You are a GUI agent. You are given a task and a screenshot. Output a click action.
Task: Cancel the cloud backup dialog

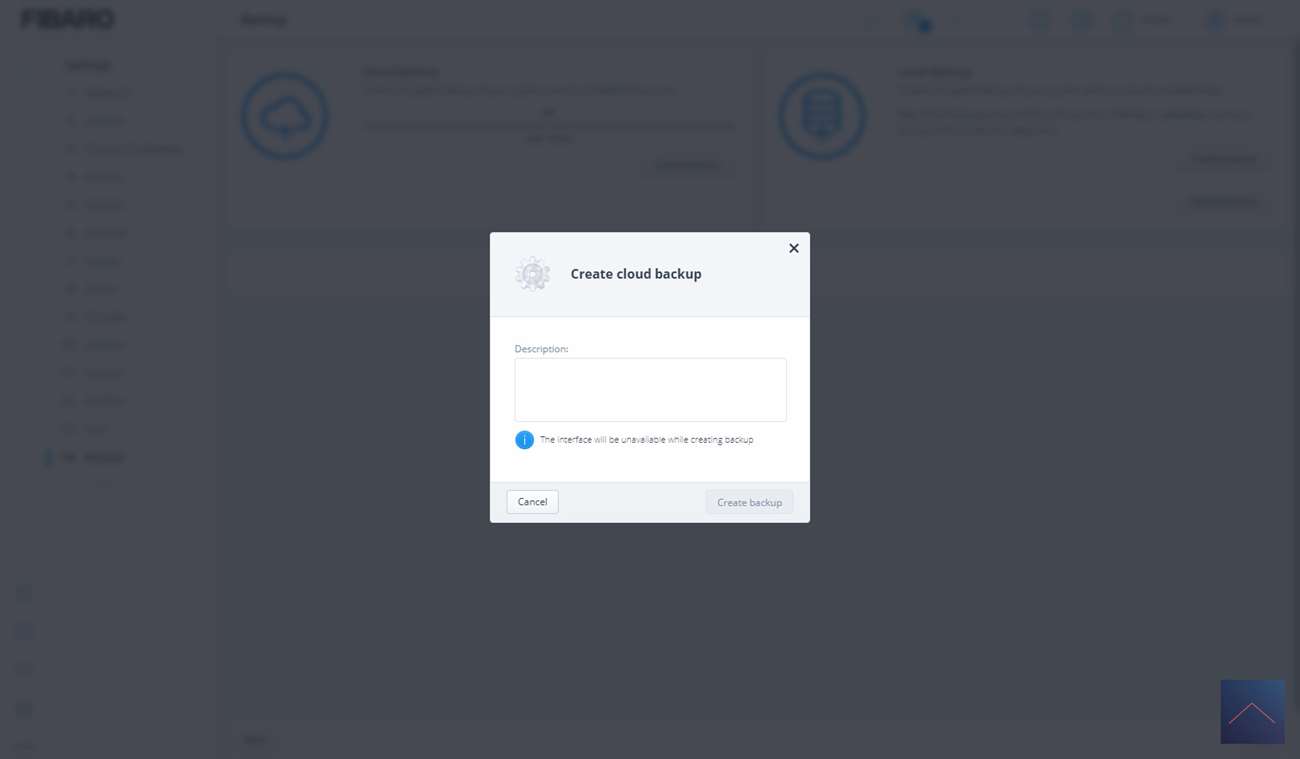pyautogui.click(x=532, y=502)
